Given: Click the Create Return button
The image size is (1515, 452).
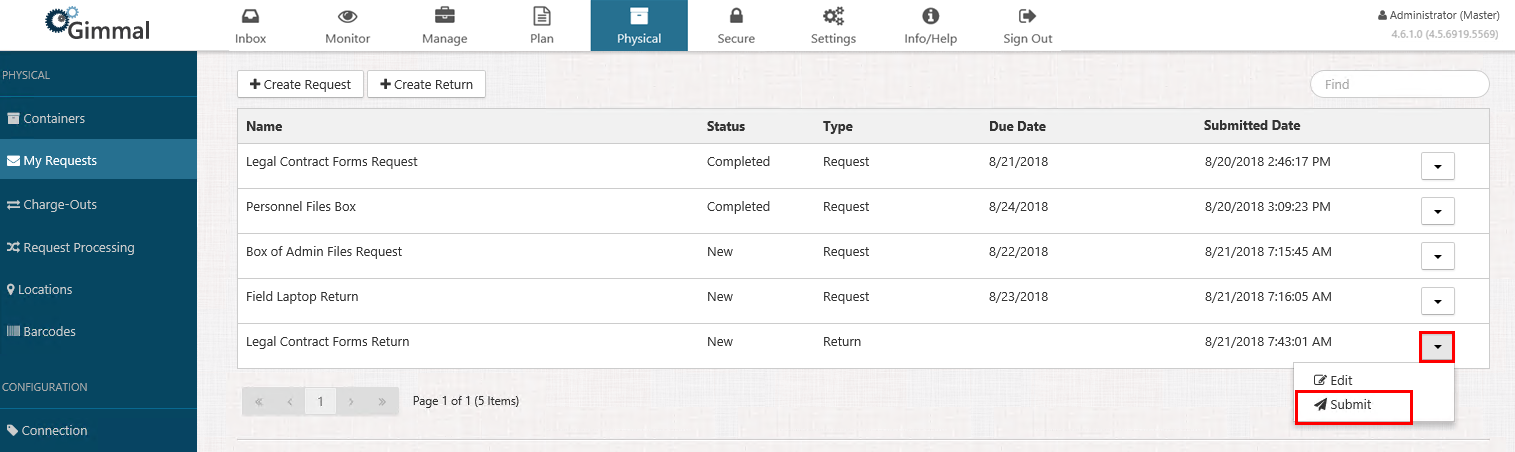Looking at the screenshot, I should point(426,85).
